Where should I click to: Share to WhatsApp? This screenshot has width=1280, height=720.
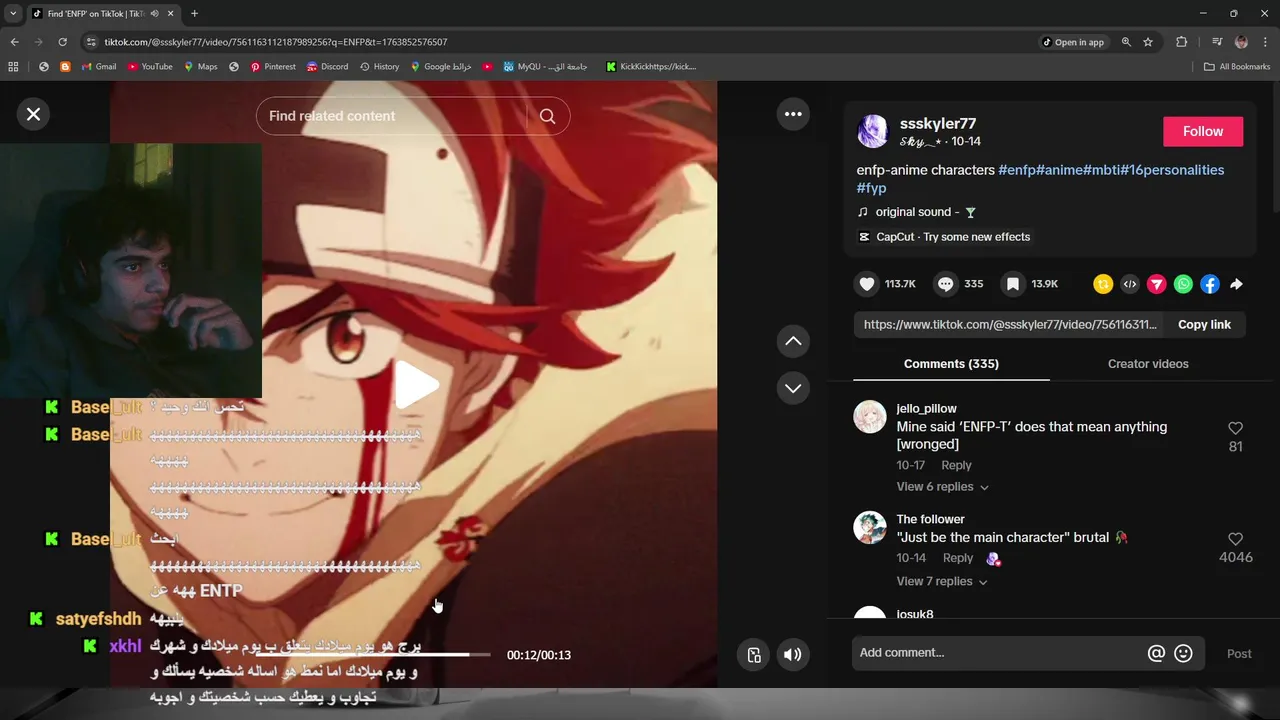tap(1183, 284)
